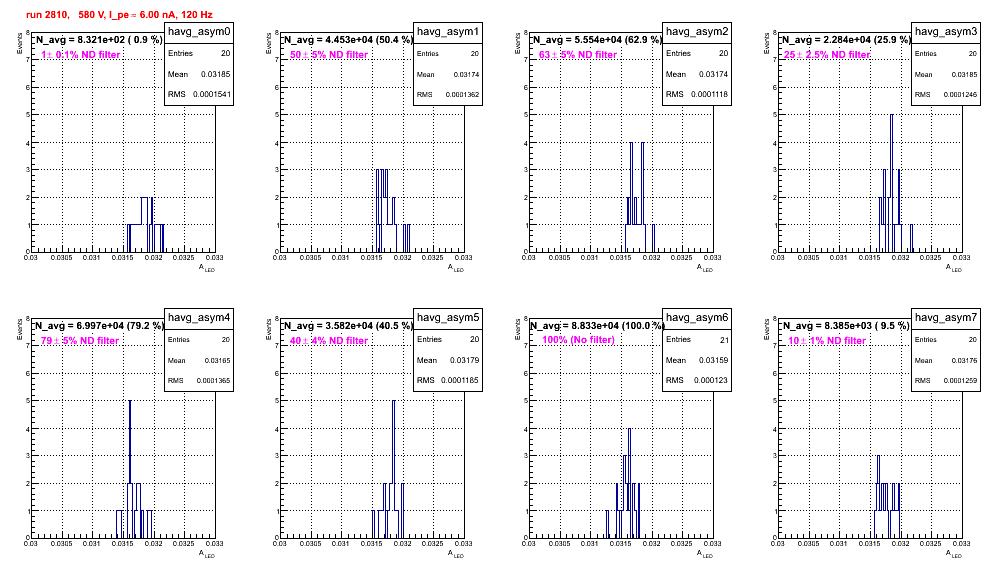
Task: Click the Mean 0.03185 row in havg_asym0
Action: tap(199, 74)
